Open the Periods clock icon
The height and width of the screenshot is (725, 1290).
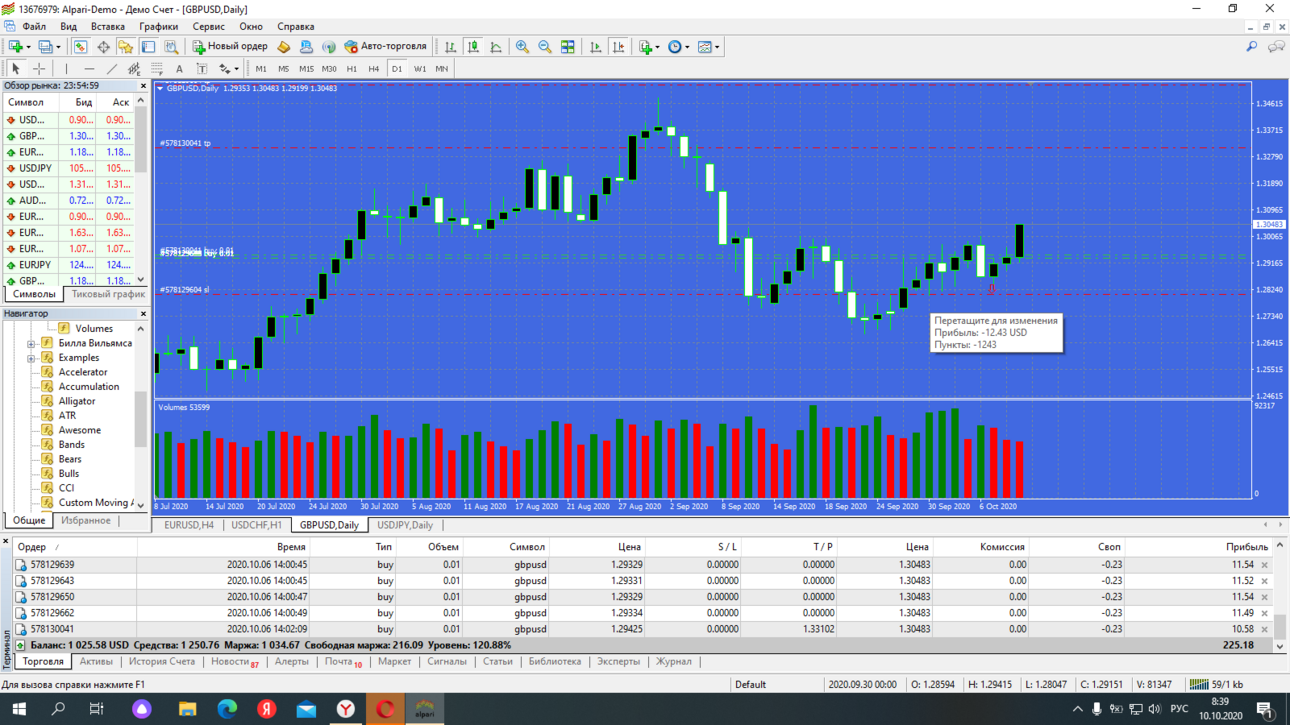coord(675,47)
